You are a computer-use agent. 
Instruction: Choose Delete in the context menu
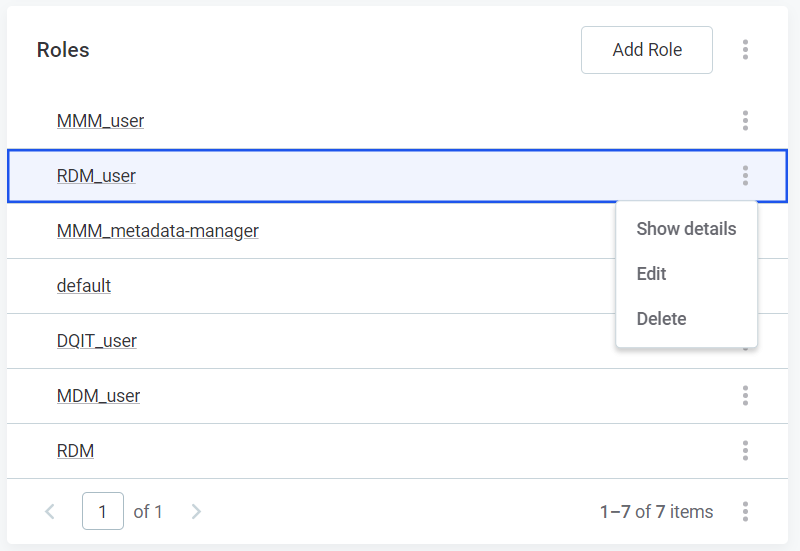click(x=661, y=319)
